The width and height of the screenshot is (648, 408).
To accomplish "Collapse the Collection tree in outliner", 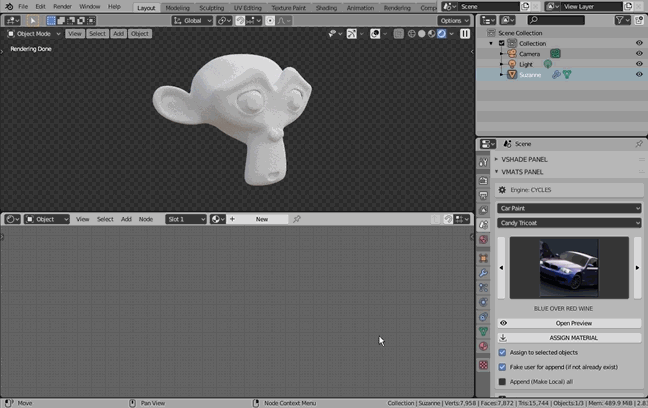I will 491,43.
